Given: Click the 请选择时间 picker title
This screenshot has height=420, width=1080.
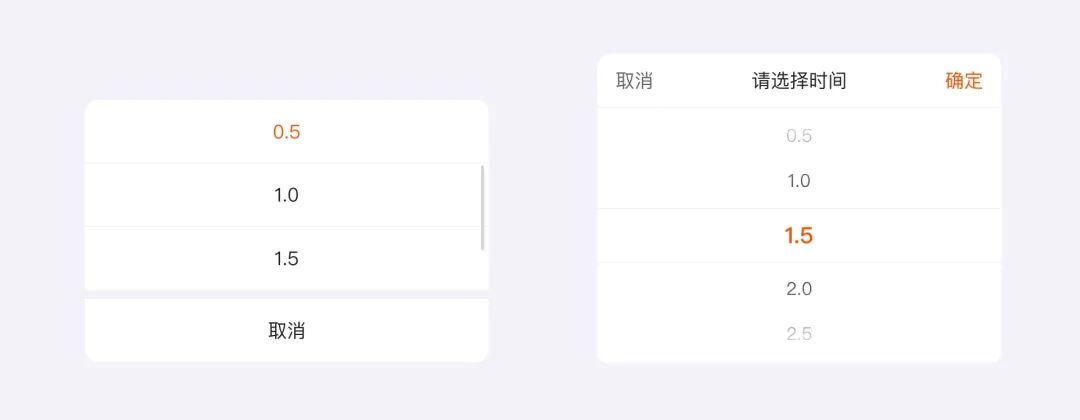Looking at the screenshot, I should pyautogui.click(x=799, y=81).
